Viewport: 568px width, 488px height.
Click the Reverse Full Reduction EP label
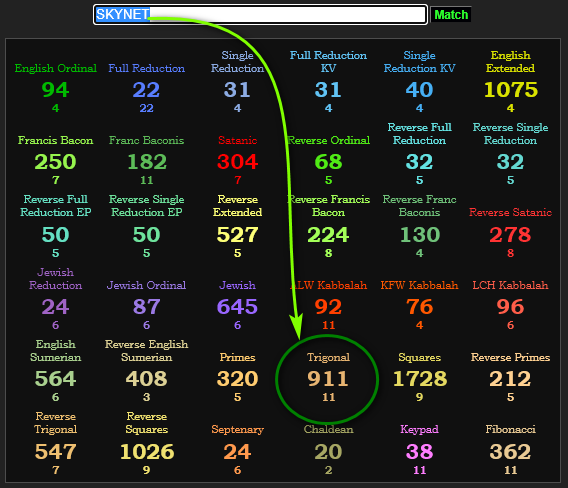point(55,206)
